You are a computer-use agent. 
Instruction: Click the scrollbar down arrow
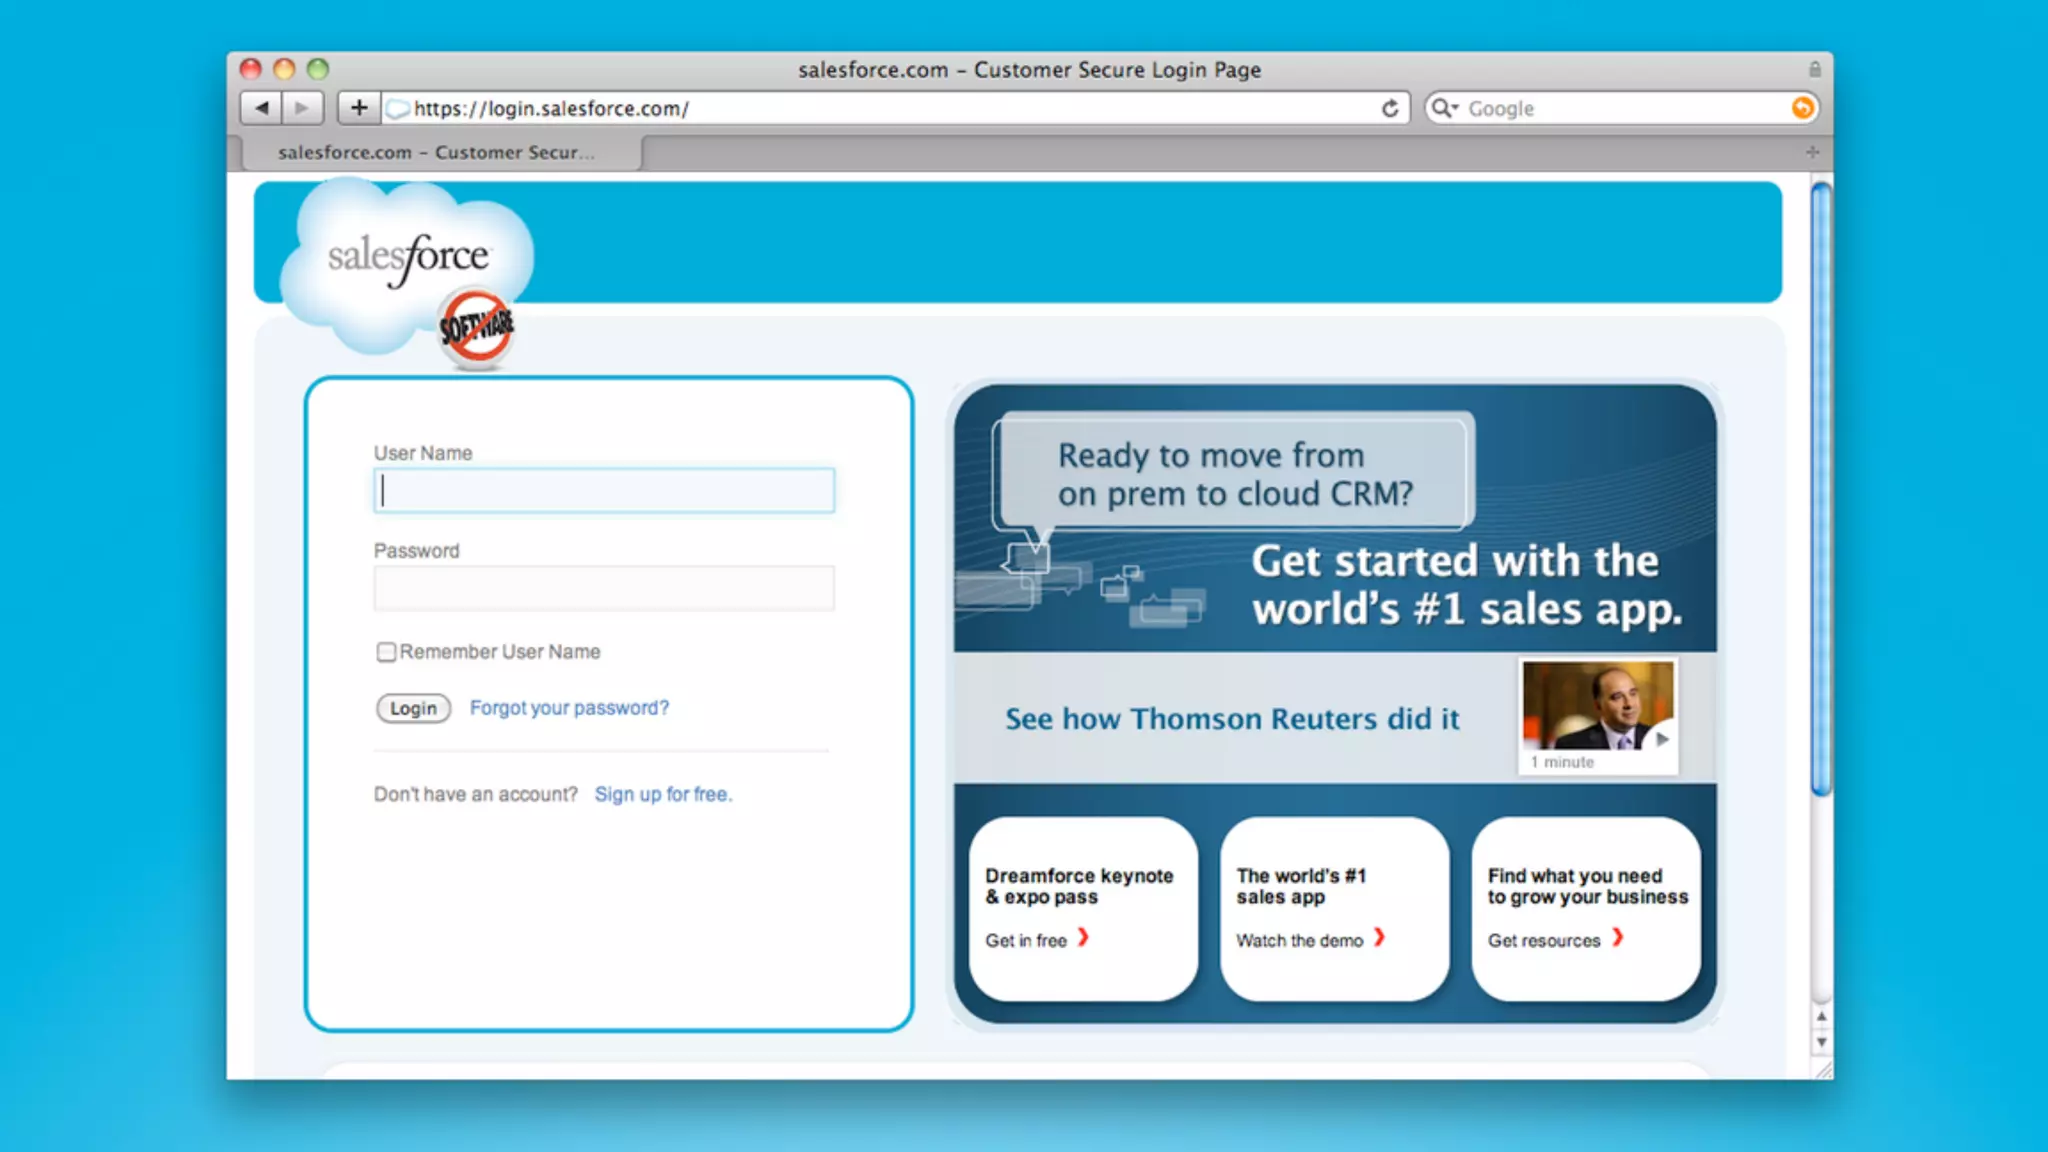[1822, 1042]
